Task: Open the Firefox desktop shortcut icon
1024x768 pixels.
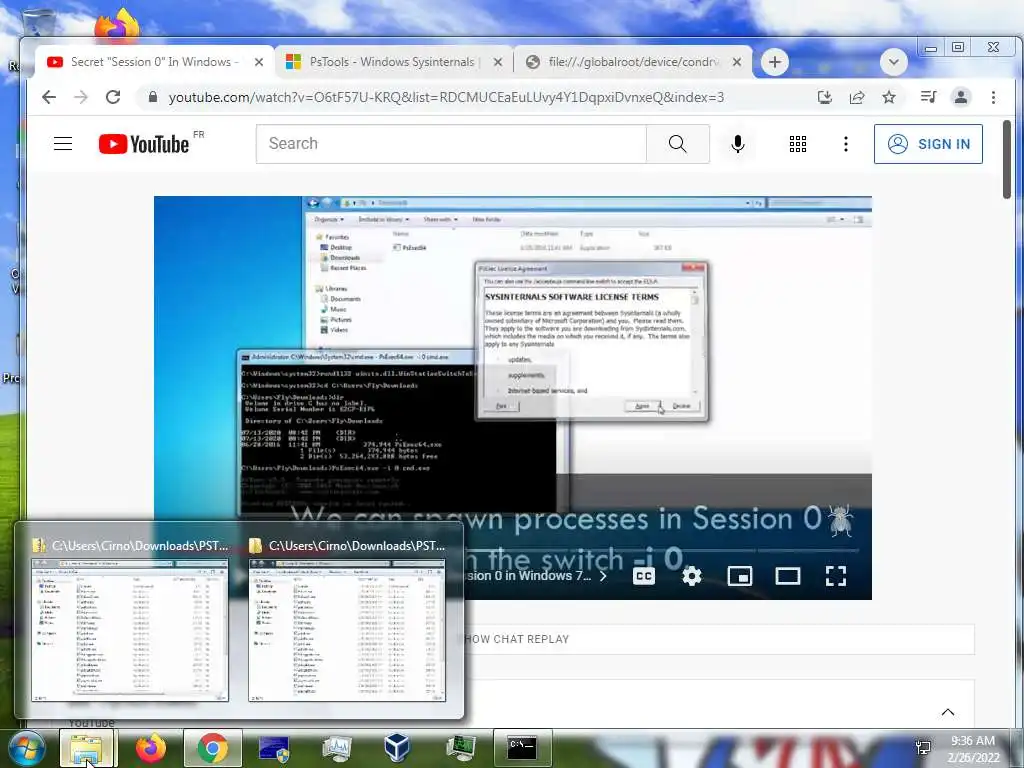Action: [x=117, y=25]
